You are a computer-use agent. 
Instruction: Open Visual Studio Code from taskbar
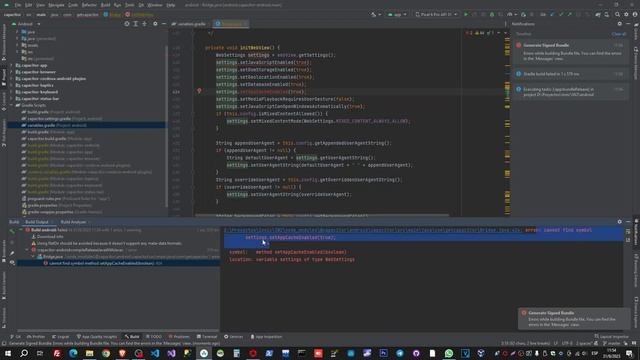(155, 353)
